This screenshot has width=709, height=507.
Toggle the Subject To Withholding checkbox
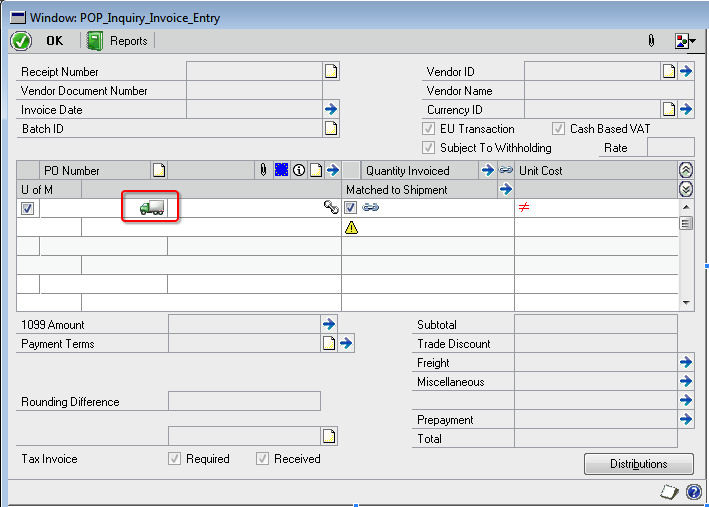point(430,148)
